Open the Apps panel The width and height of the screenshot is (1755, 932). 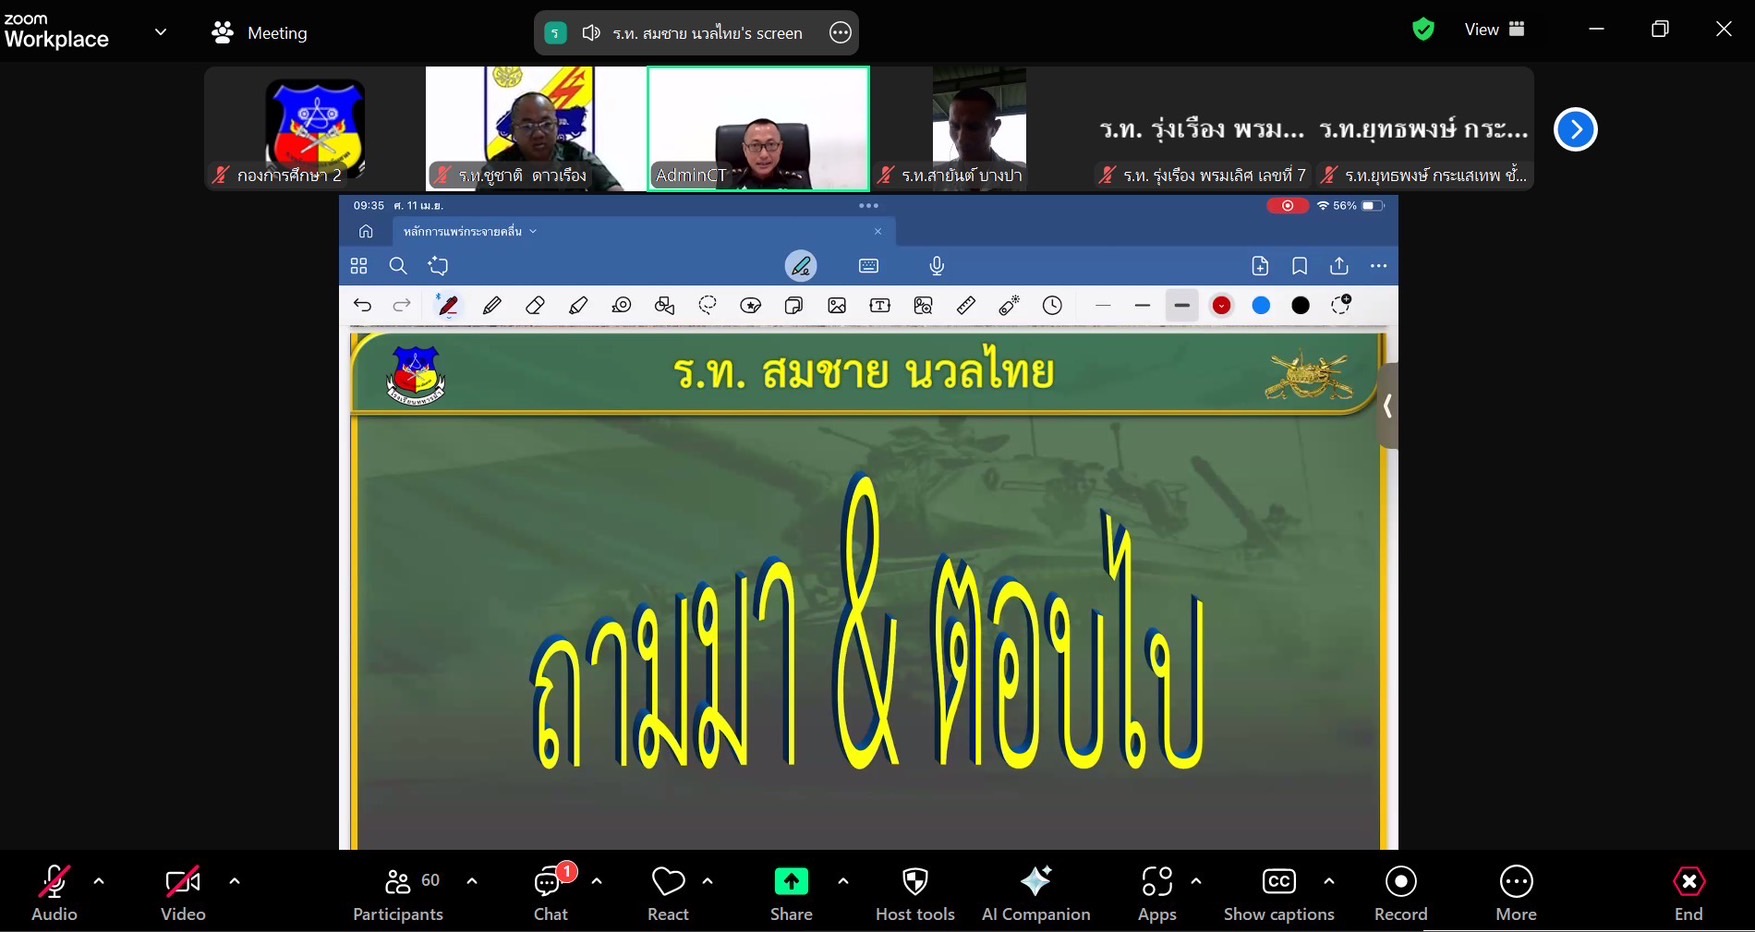tap(1156, 893)
